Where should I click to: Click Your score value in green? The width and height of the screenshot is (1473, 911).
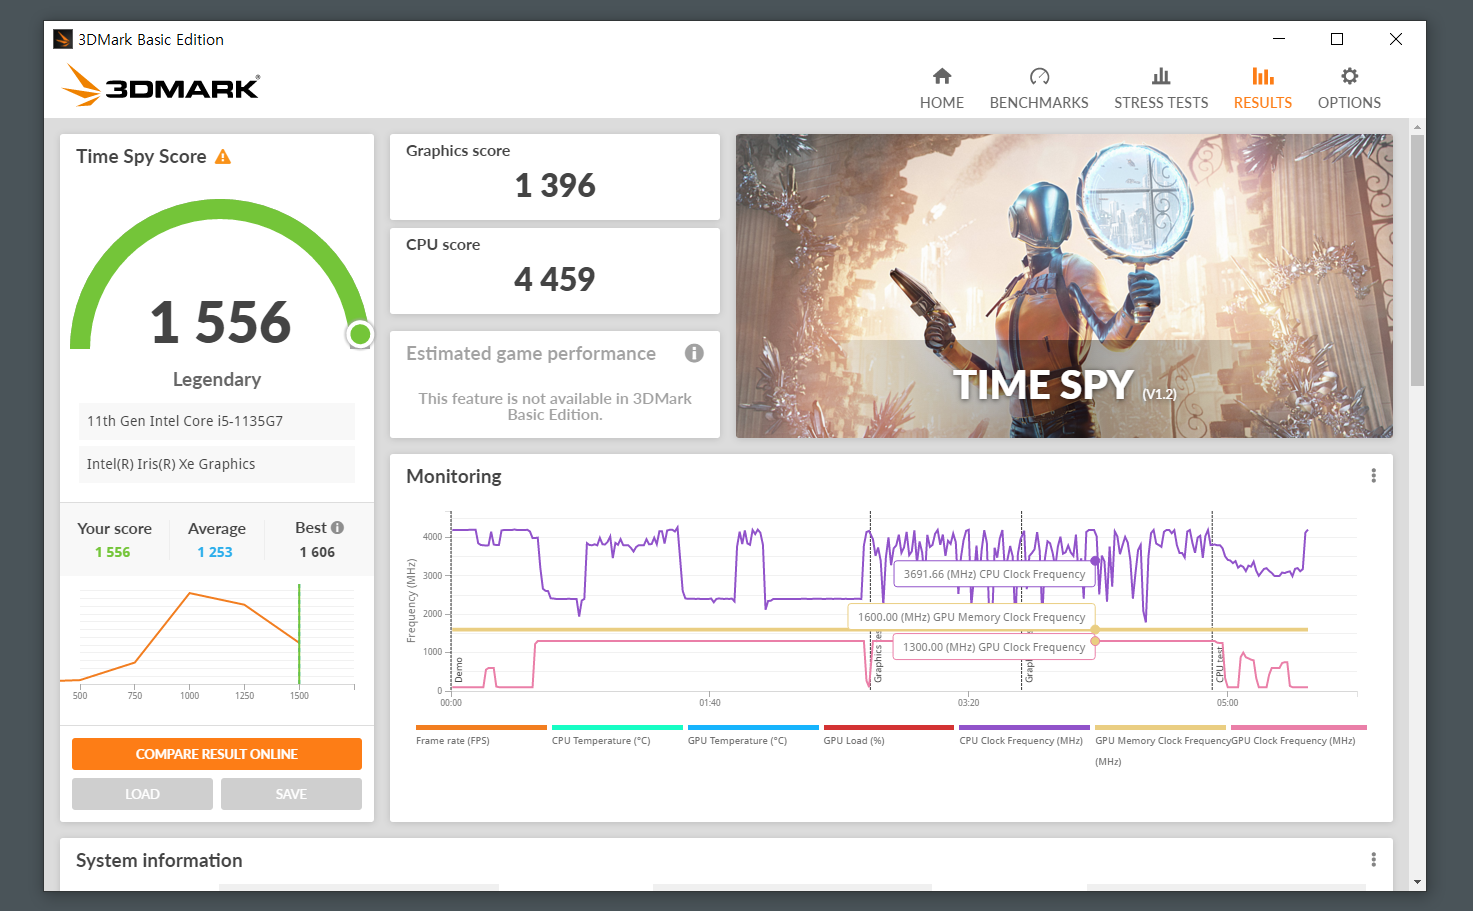(x=113, y=552)
